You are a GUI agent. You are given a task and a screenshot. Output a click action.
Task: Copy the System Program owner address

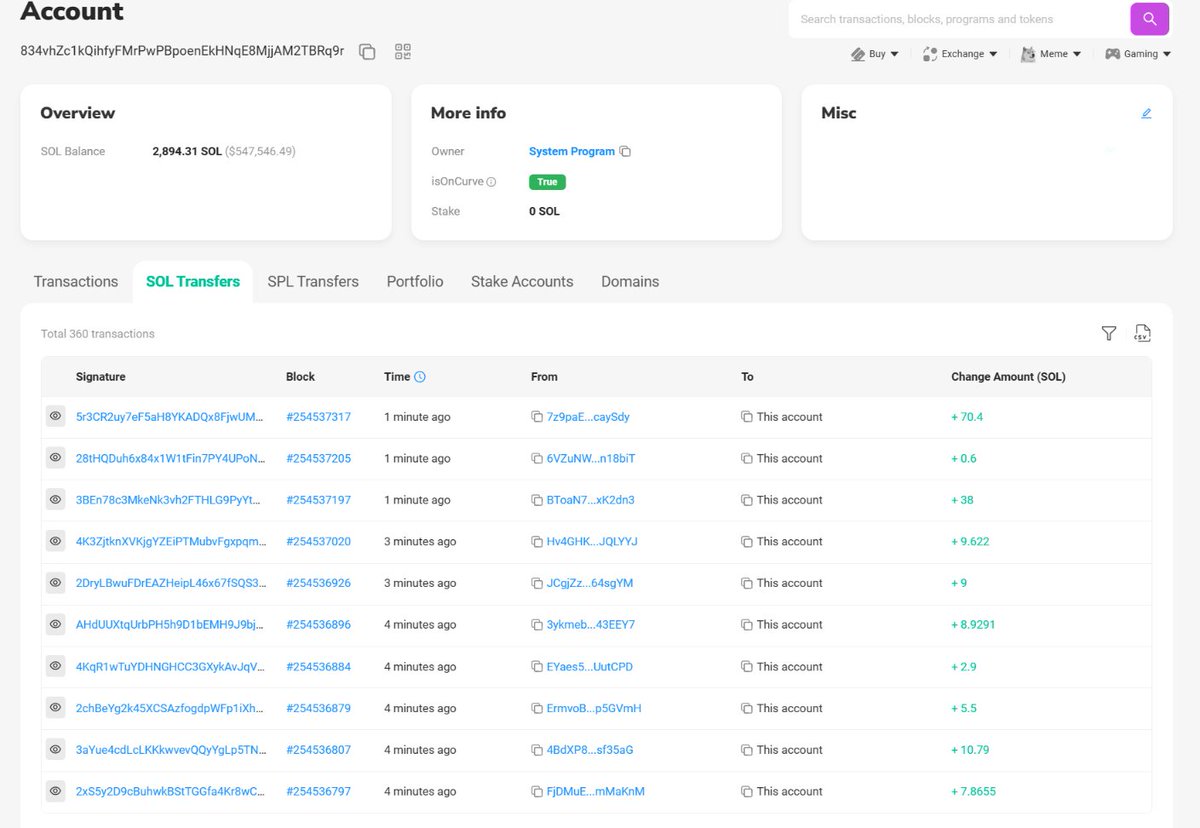point(625,152)
